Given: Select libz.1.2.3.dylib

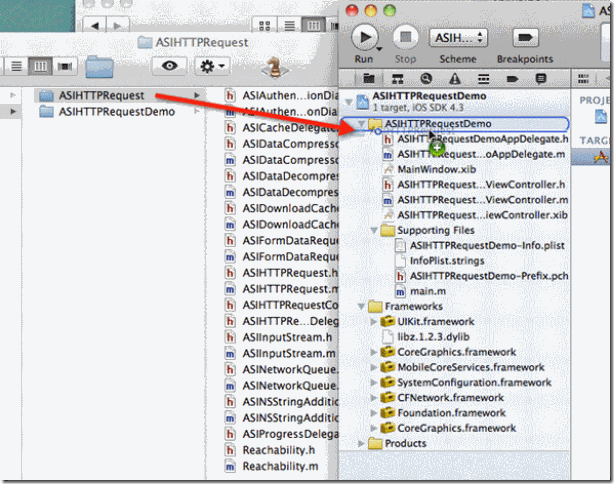Looking at the screenshot, I should [x=433, y=337].
